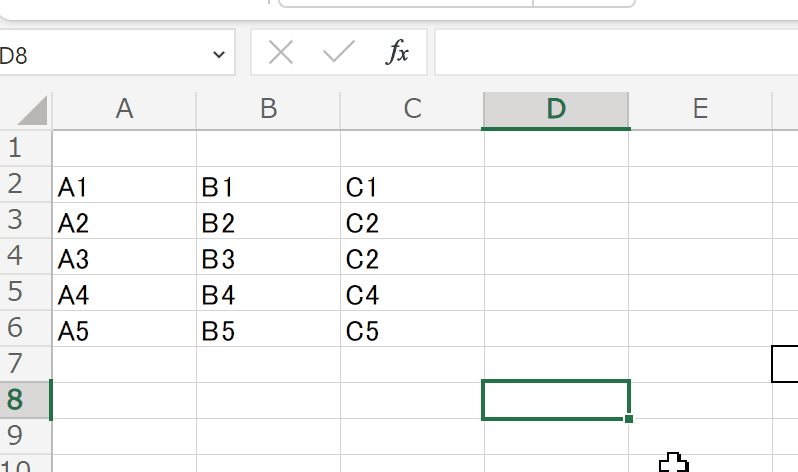This screenshot has height=472, width=798.
Task: Select column A header
Action: (124, 110)
